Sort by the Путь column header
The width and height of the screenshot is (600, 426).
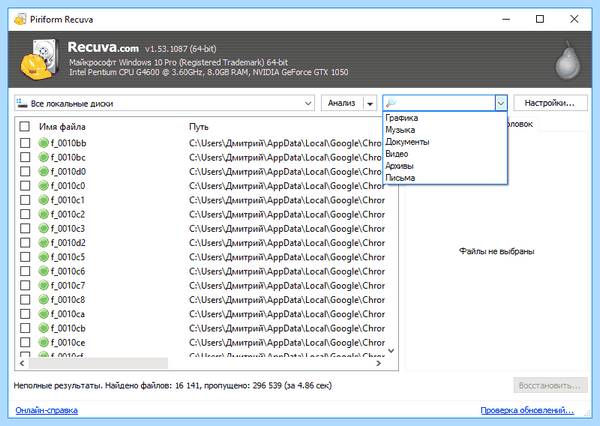199,127
